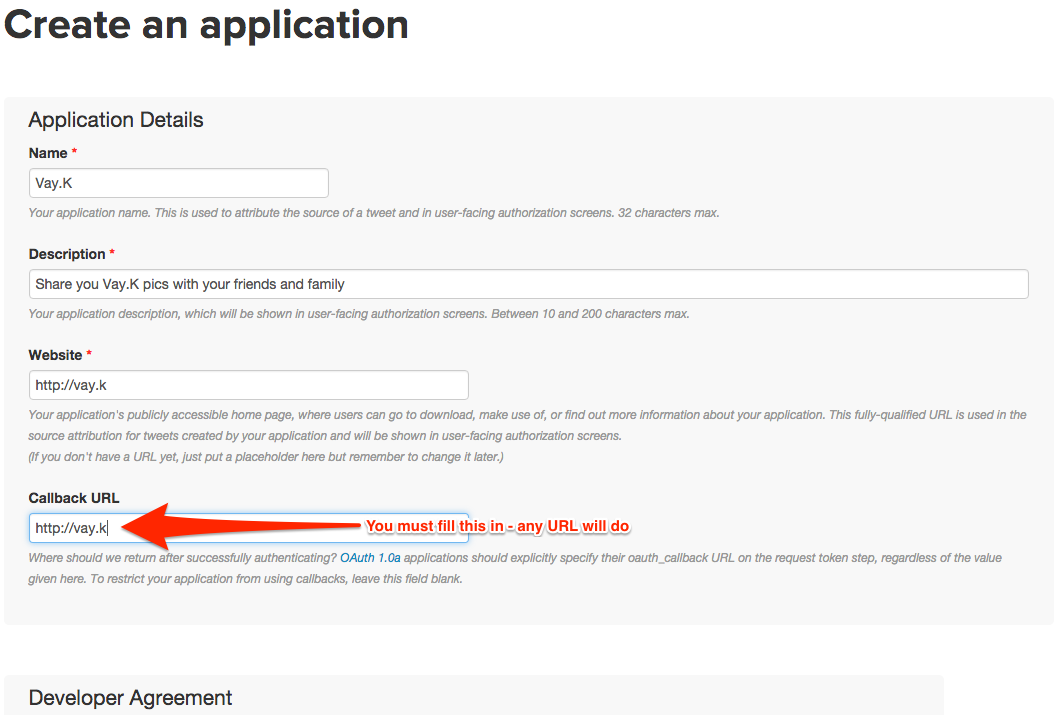1058x715 pixels.
Task: Click the Developer Agreement section heading
Action: click(130, 698)
